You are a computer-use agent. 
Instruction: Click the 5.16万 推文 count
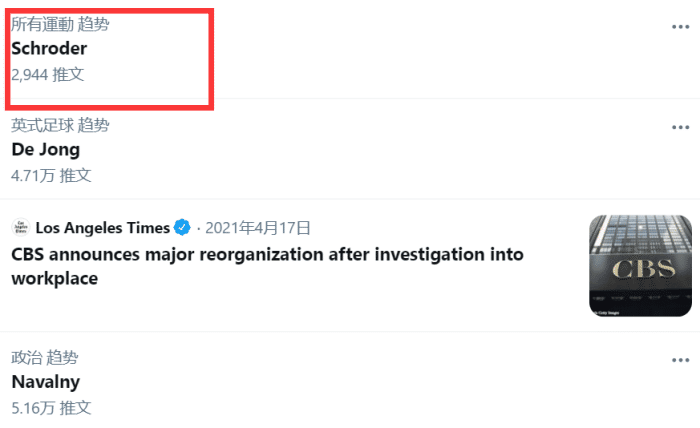[51, 407]
